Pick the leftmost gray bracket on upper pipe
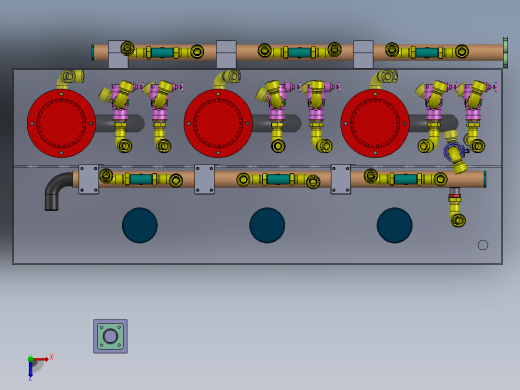Viewport: 520px width, 390px height. click(118, 54)
